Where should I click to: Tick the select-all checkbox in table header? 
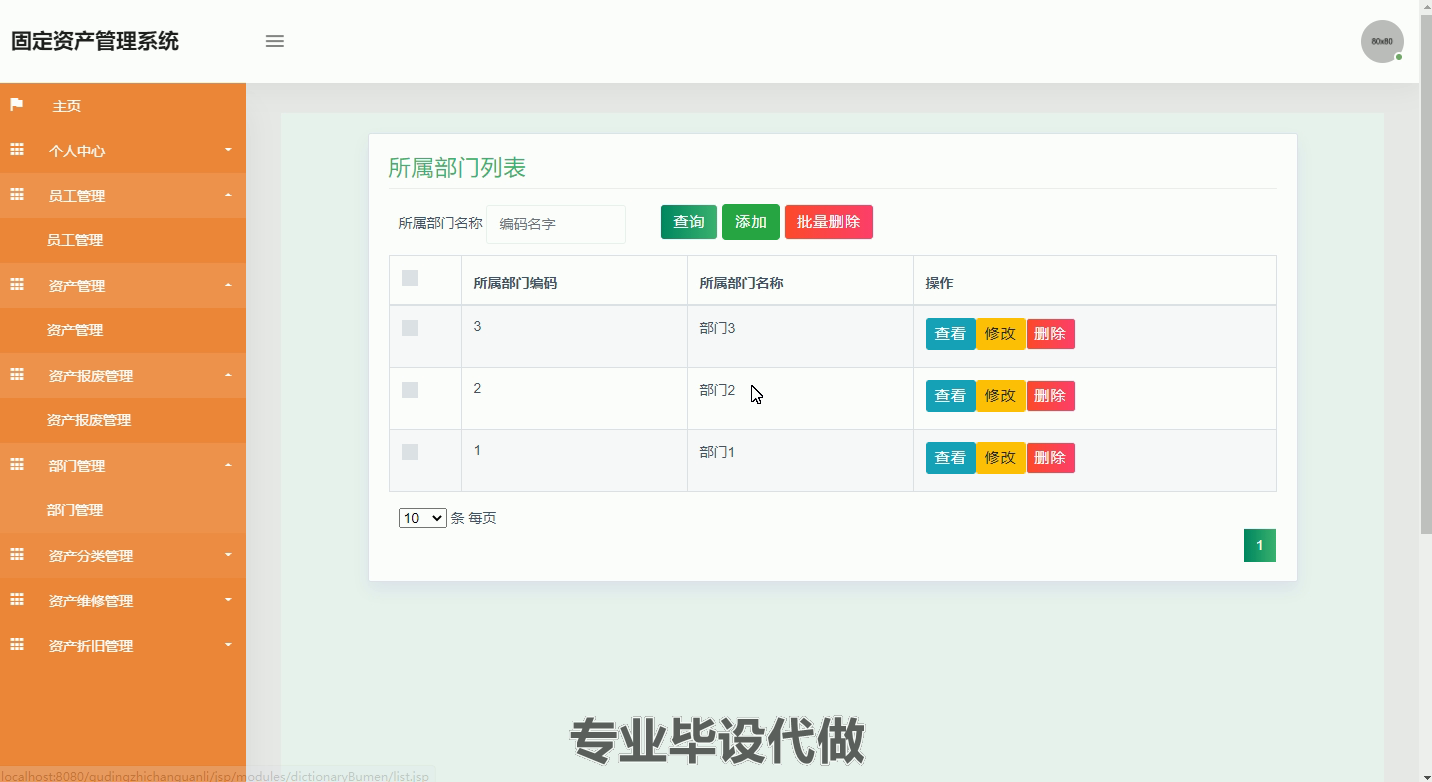[410, 278]
